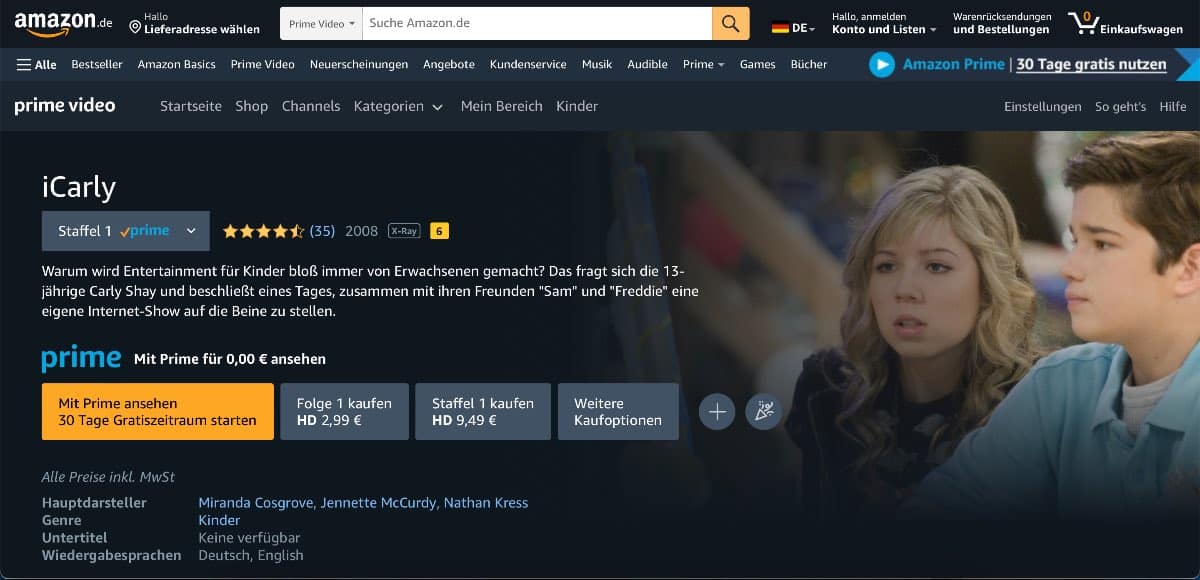
Task: Open Warenrücksendungen und Bestellungen
Action: coord(1002,23)
